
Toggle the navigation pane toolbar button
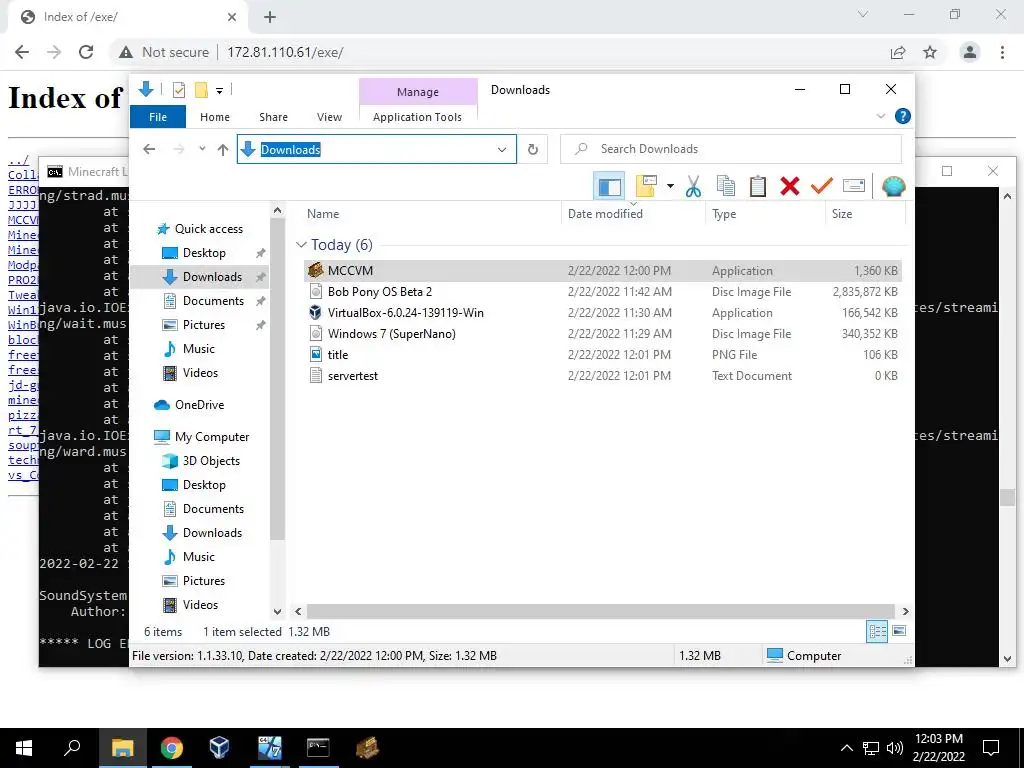pyautogui.click(x=609, y=187)
